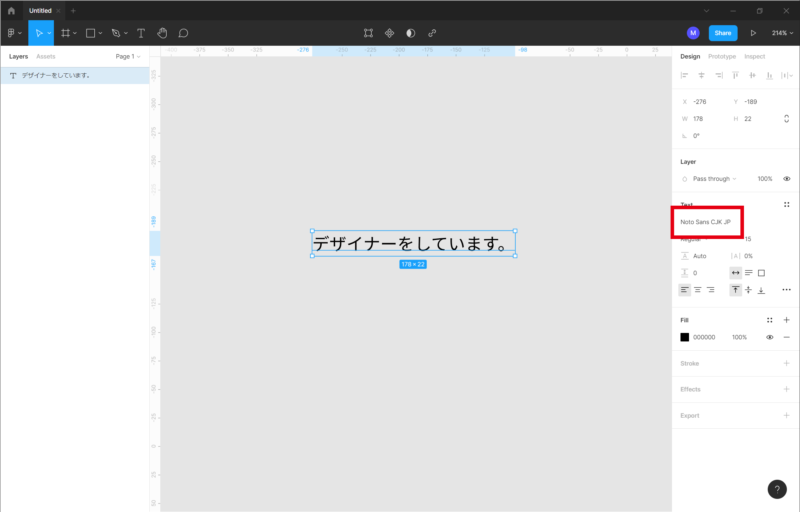Click the Home icon
The height and width of the screenshot is (512, 800).
[x=11, y=10]
